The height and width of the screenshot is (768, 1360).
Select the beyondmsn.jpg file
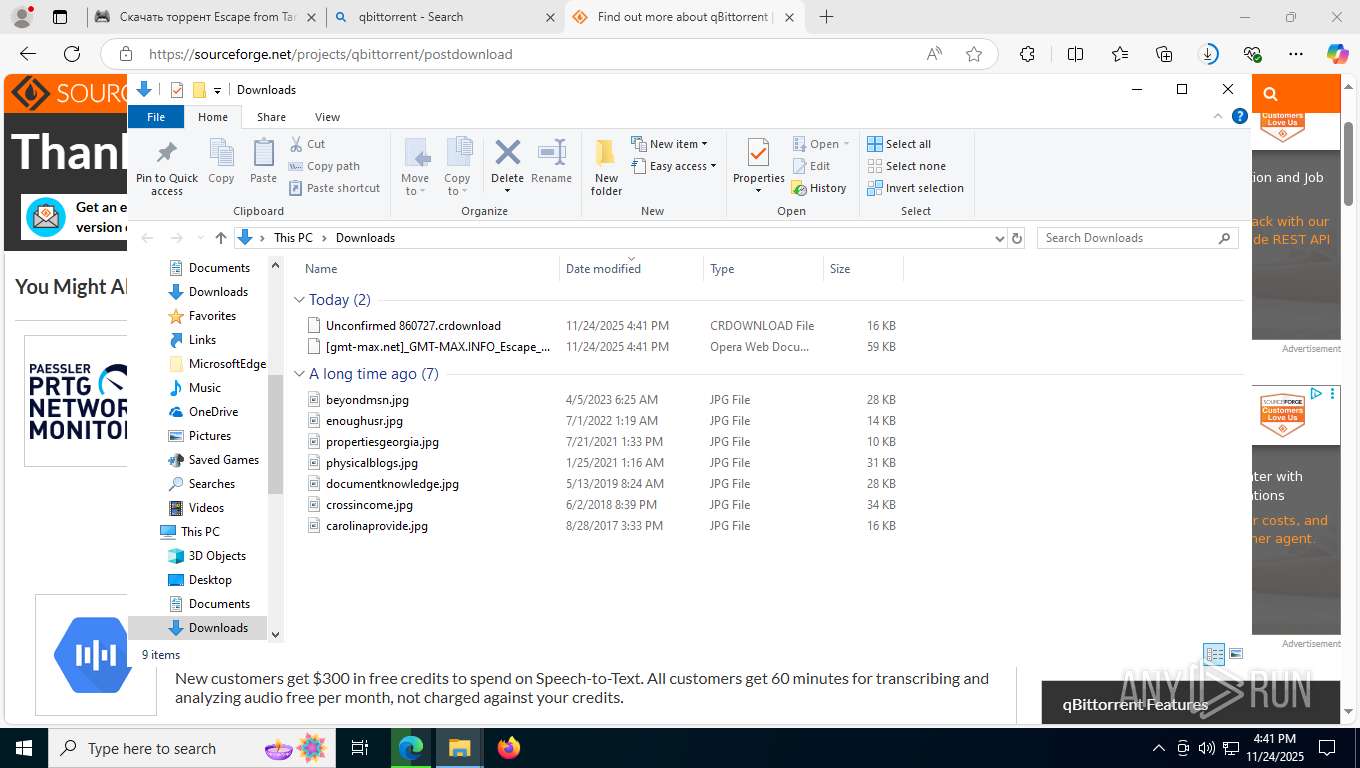click(367, 400)
